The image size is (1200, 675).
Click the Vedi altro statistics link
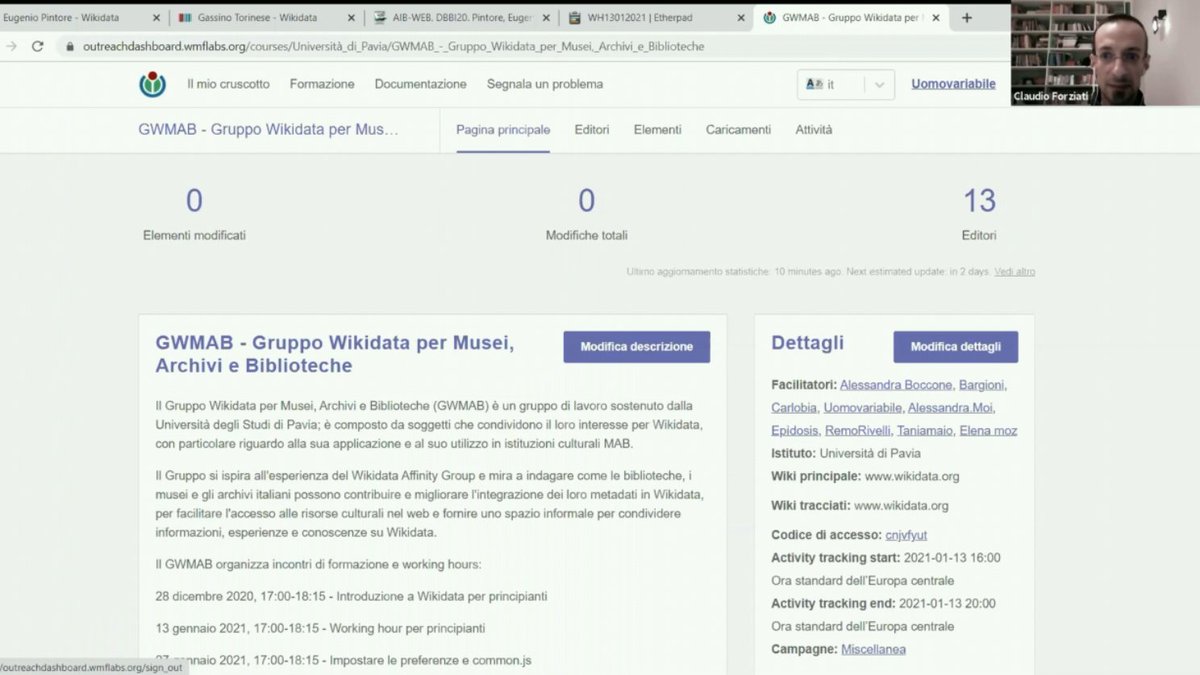tap(1014, 271)
